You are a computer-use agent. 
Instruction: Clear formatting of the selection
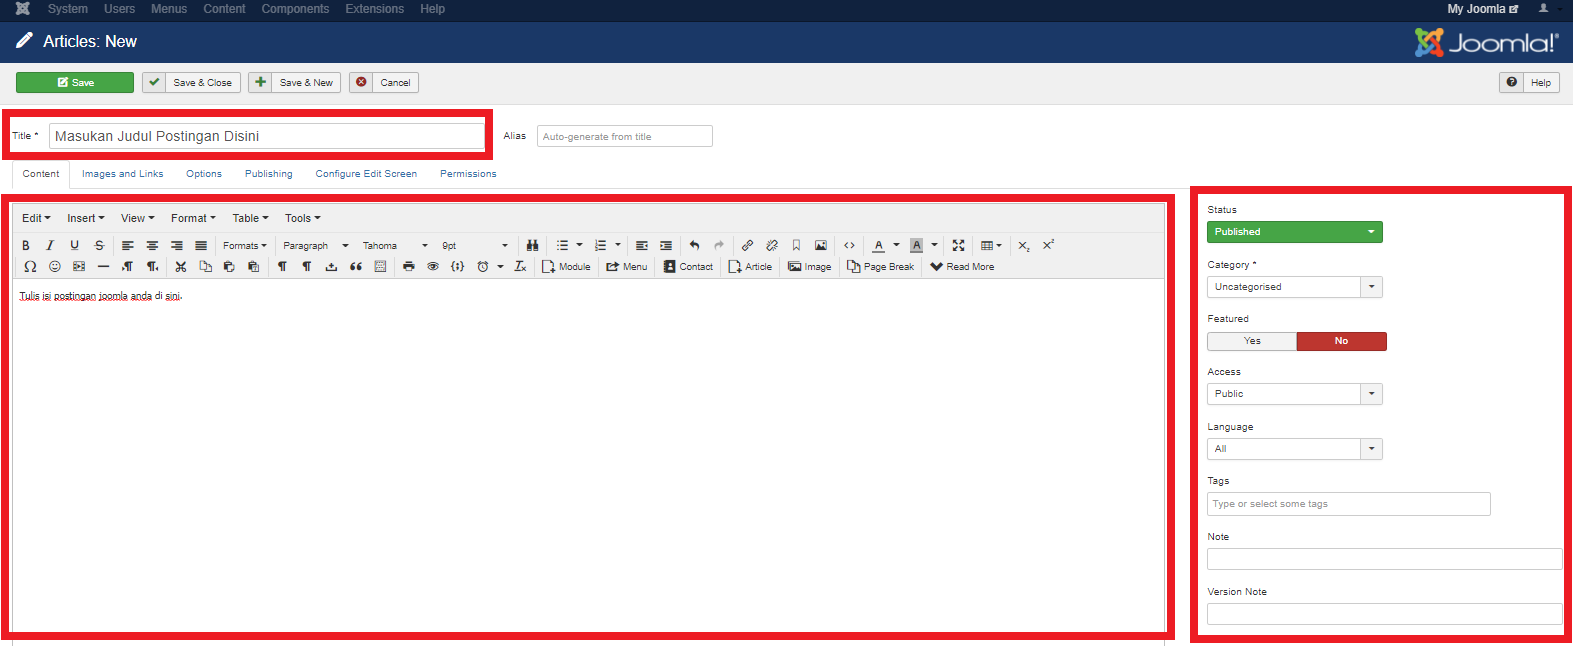click(520, 266)
